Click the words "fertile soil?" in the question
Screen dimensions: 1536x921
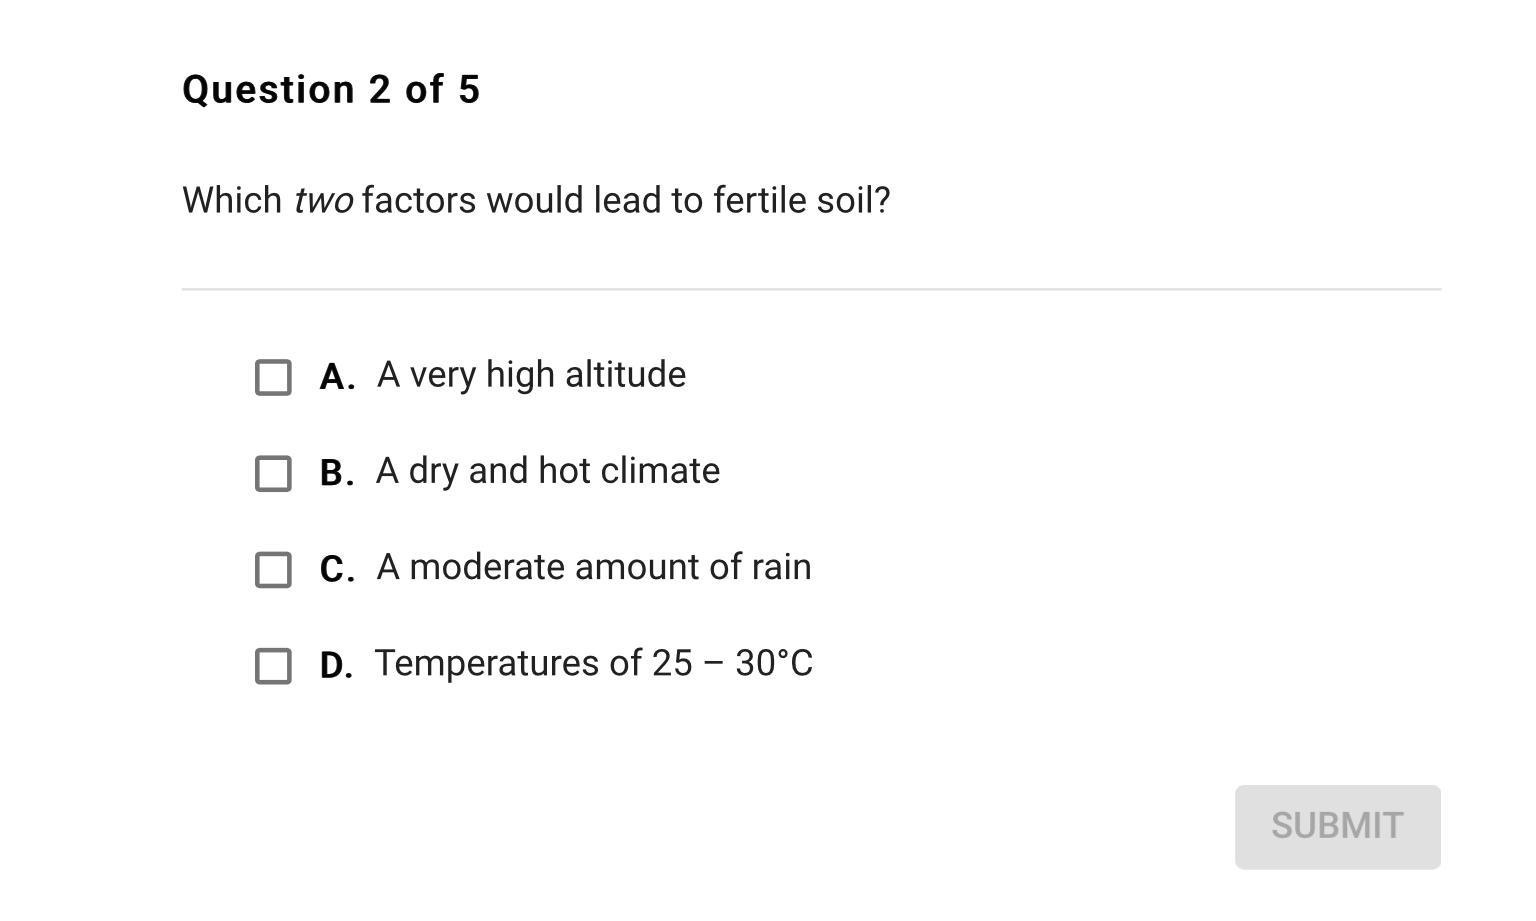coord(801,201)
